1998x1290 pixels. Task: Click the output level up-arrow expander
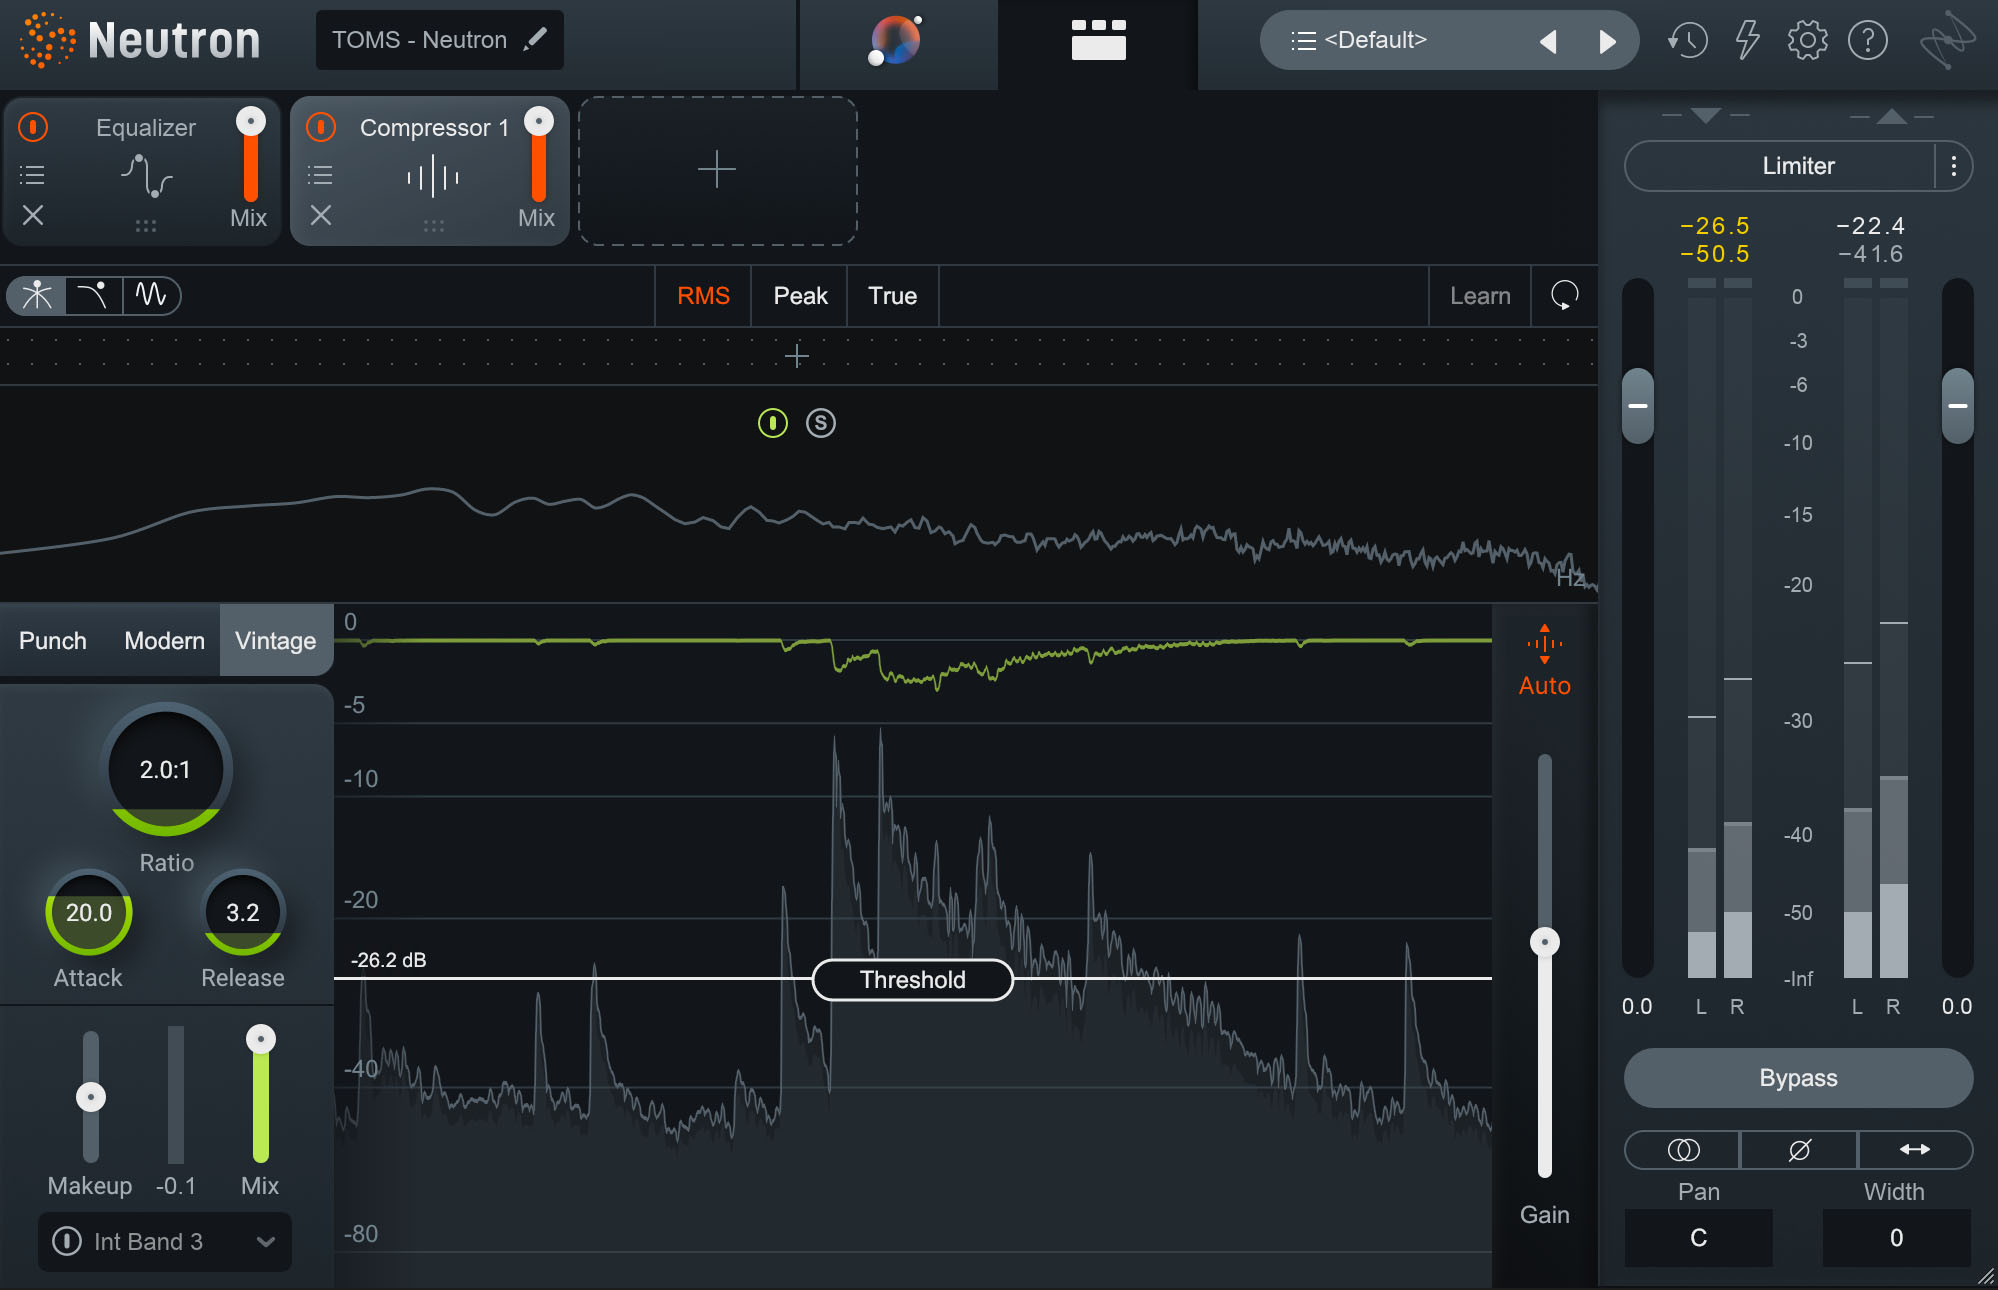point(1891,116)
